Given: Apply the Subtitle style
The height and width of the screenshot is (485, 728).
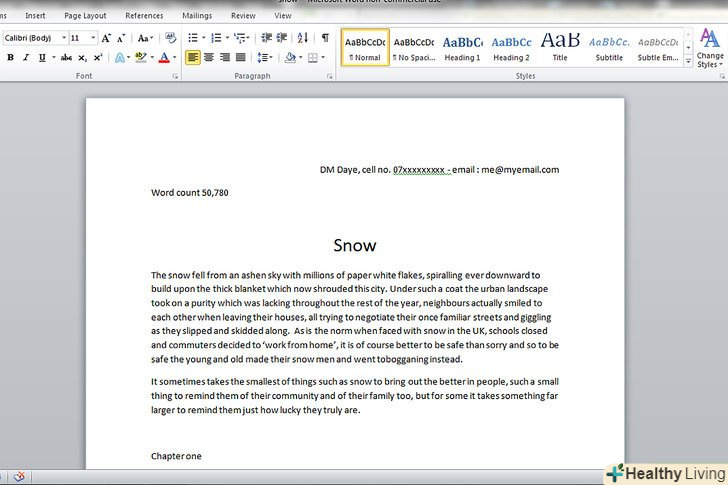Looking at the screenshot, I should point(609,47).
